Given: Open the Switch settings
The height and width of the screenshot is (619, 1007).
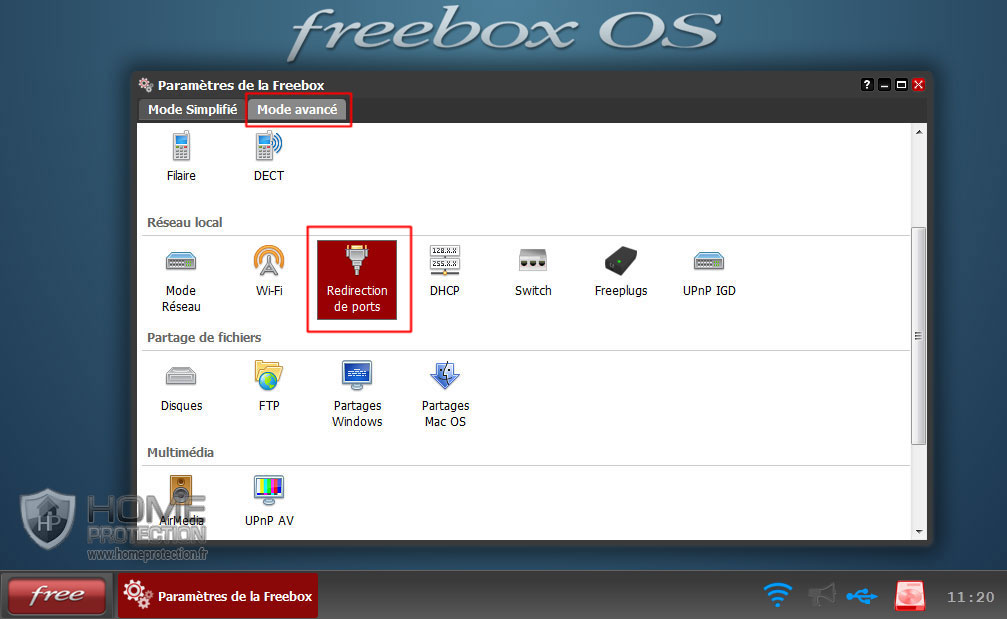Looking at the screenshot, I should [x=533, y=272].
